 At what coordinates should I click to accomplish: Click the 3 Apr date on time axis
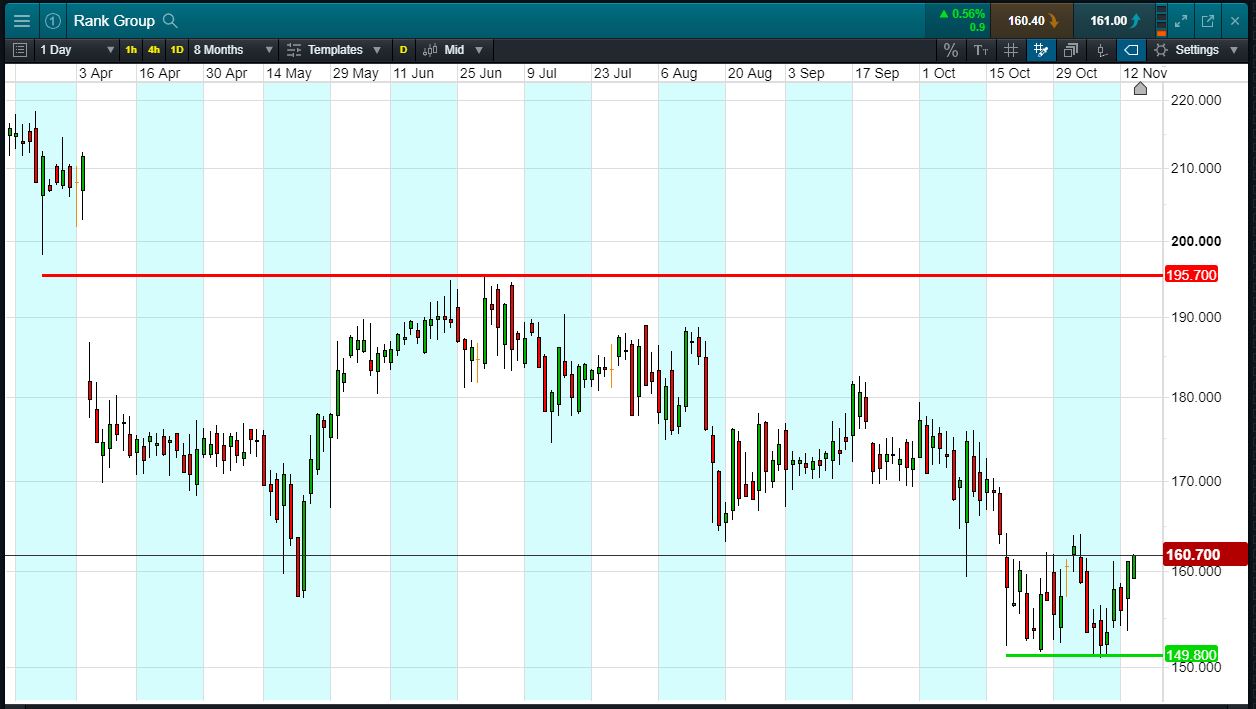coord(95,73)
